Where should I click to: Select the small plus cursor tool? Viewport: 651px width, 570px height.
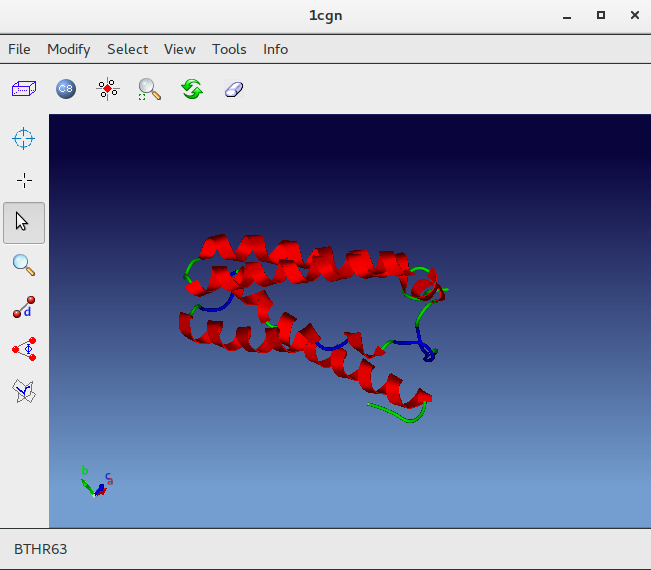click(24, 181)
